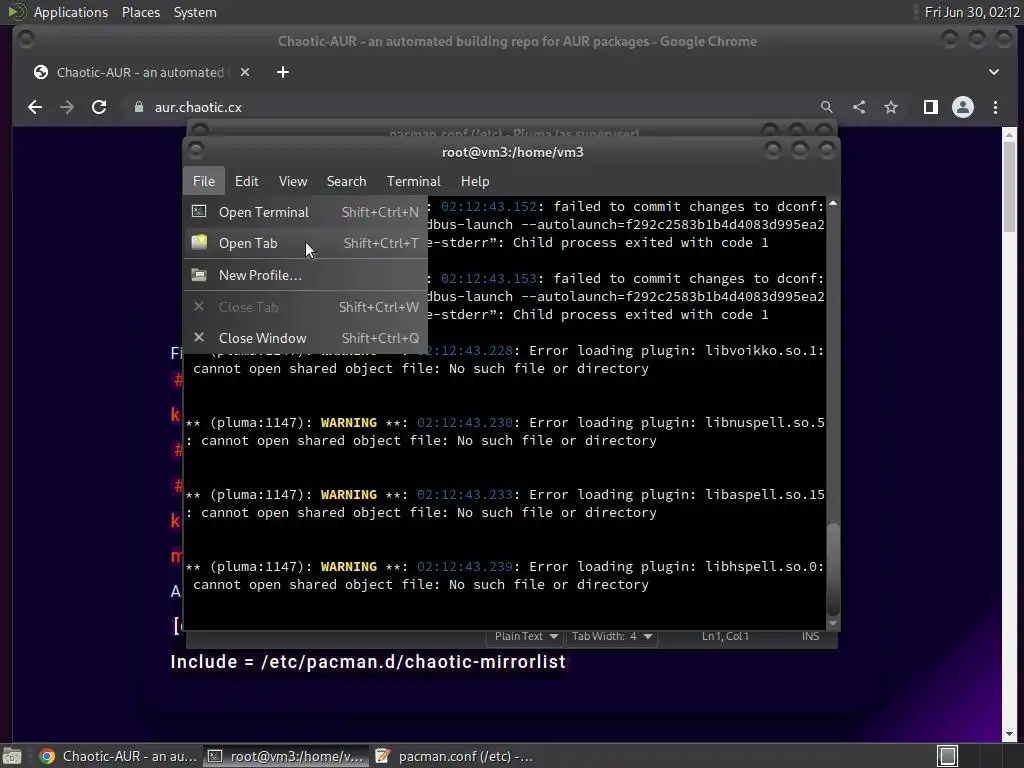1024x768 pixels.
Task: Click the workspace switcher in the taskbar
Action: pos(948,756)
